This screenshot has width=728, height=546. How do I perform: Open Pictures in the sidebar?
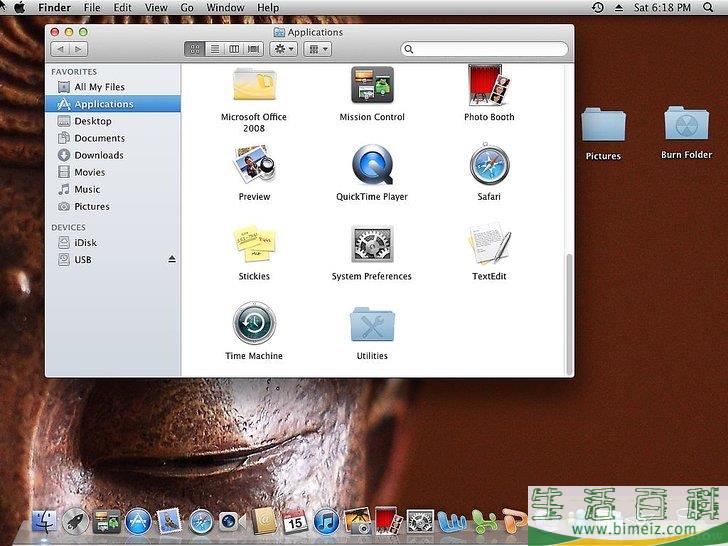point(113,207)
